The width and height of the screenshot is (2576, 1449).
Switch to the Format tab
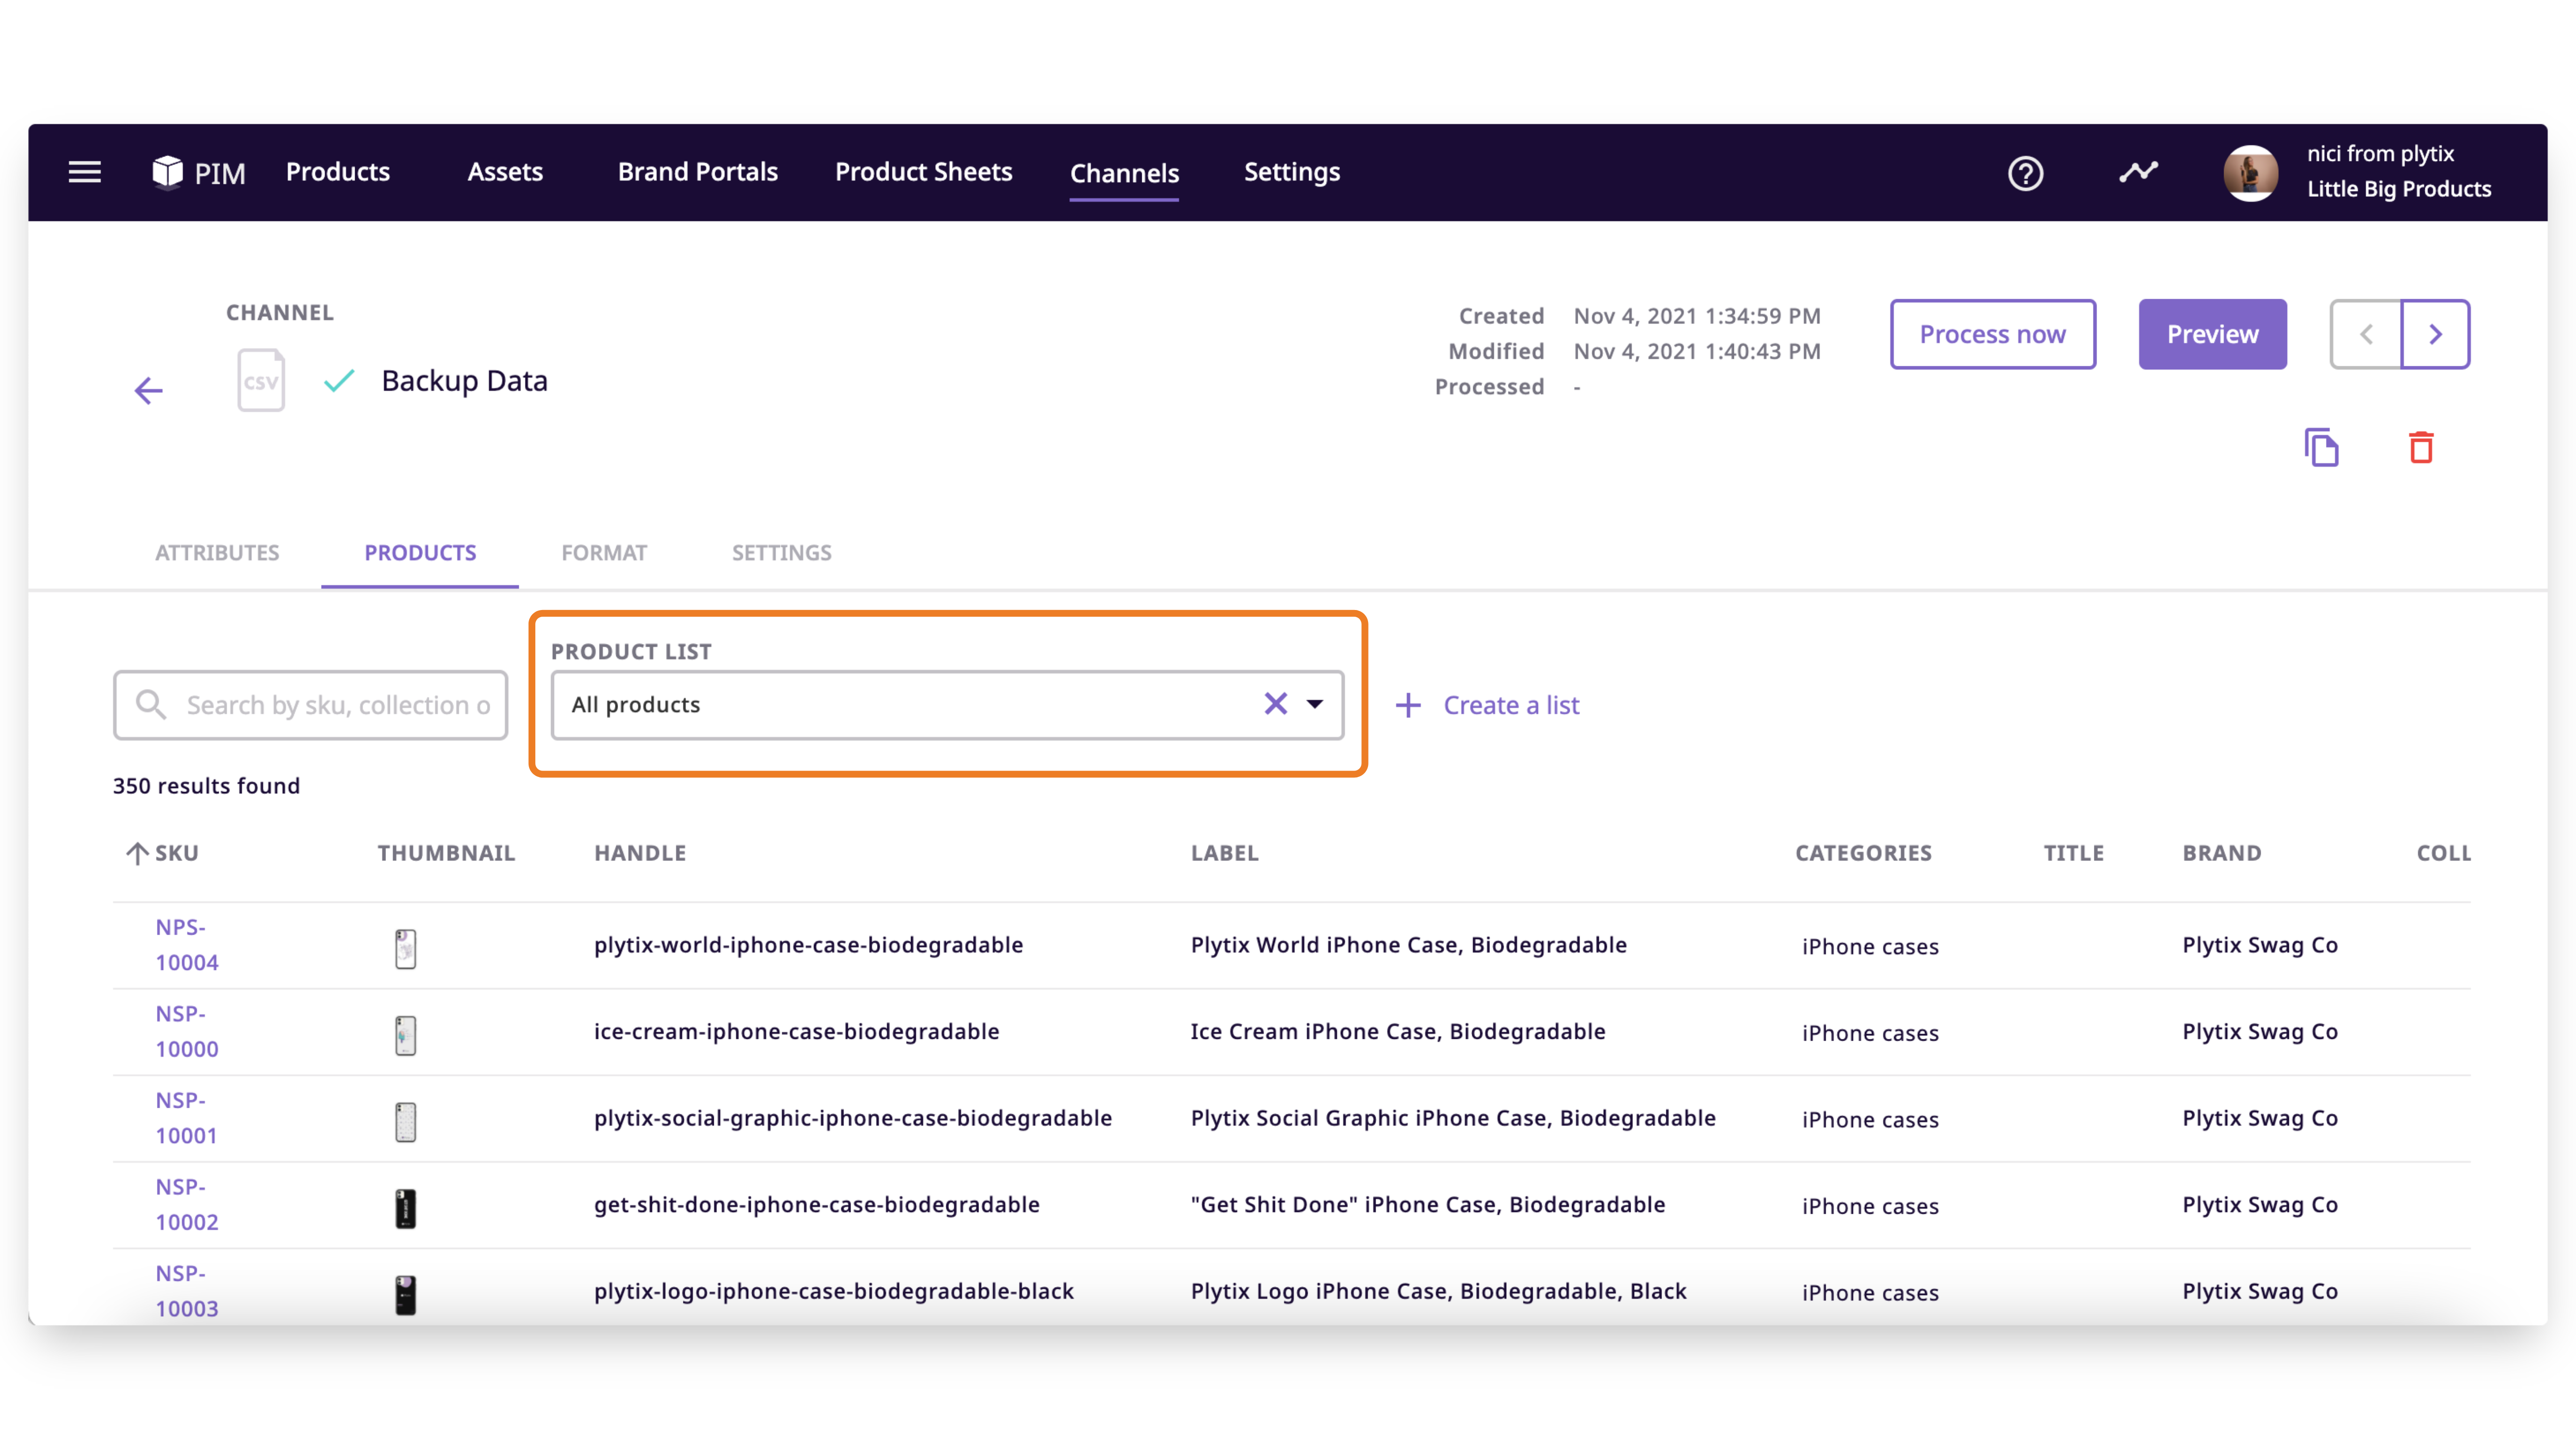604,553
